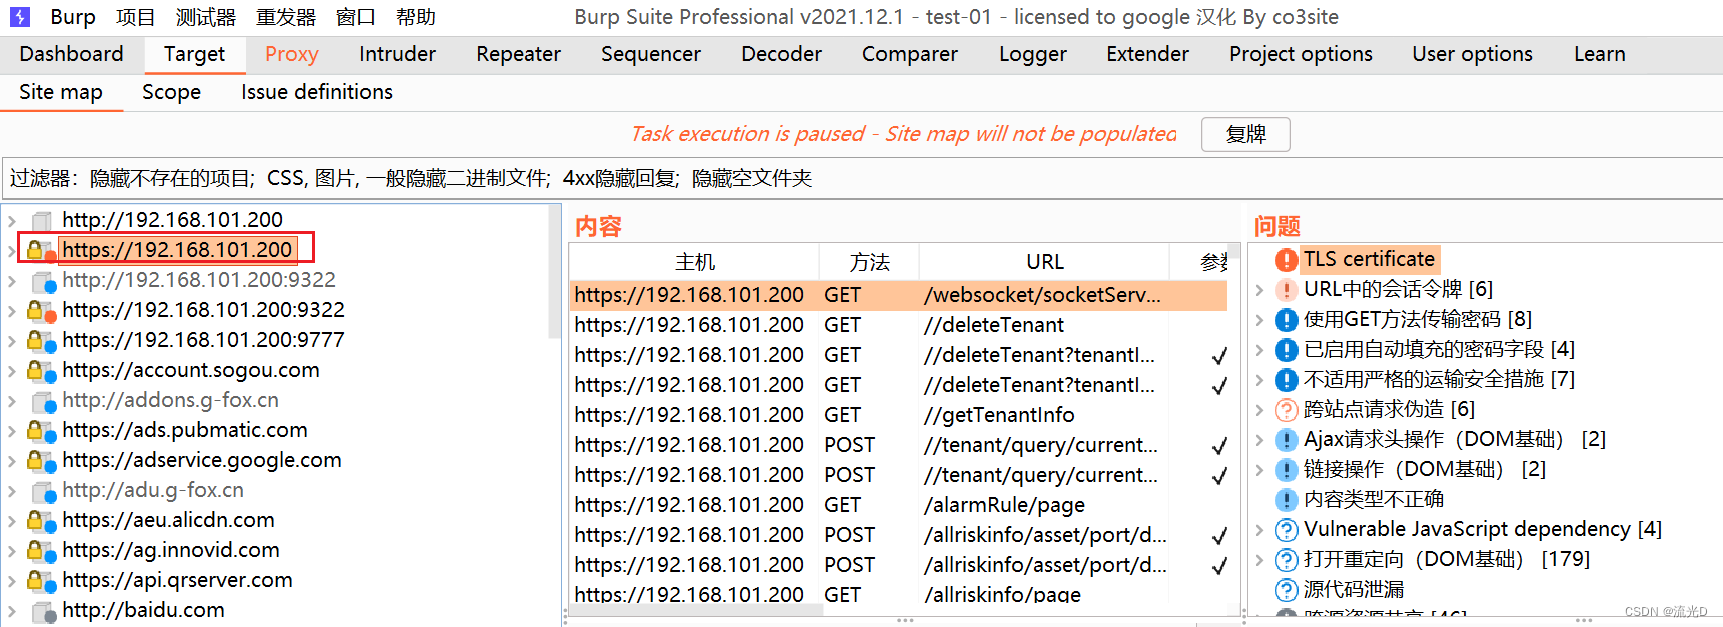Switch to the Intruder tab
The image size is (1723, 627).
[x=397, y=54]
